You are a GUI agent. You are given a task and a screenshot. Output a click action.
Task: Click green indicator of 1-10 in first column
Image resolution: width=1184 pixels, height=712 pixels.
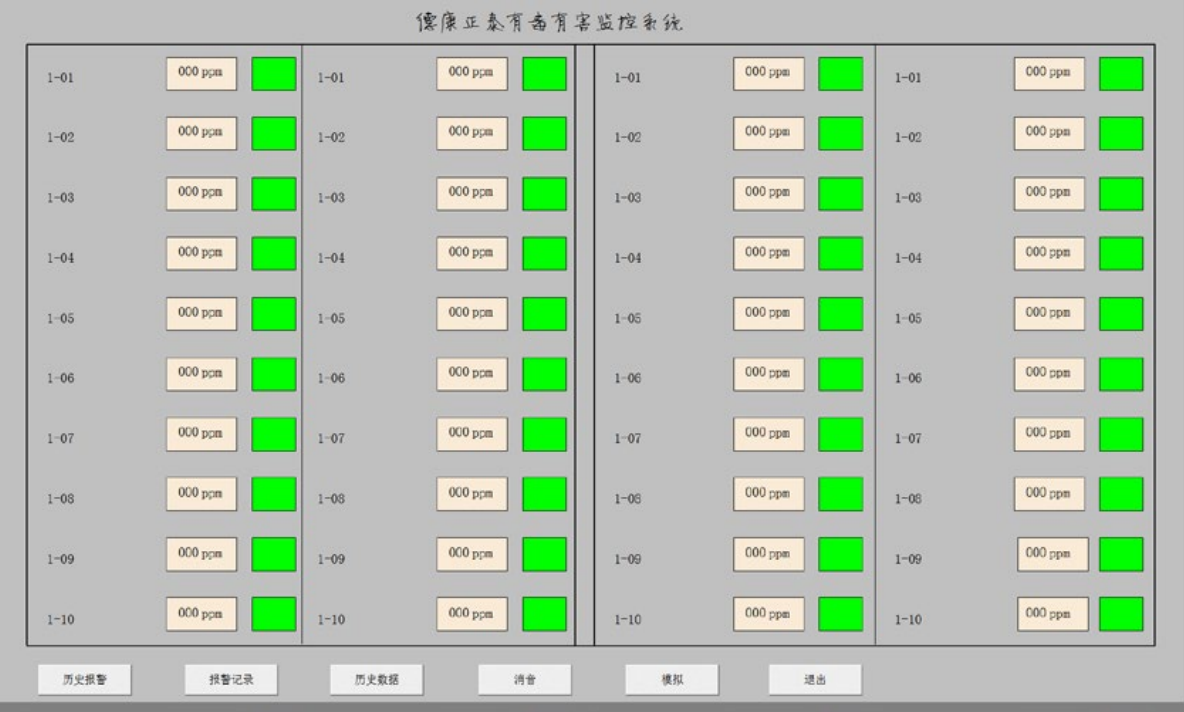pos(273,614)
